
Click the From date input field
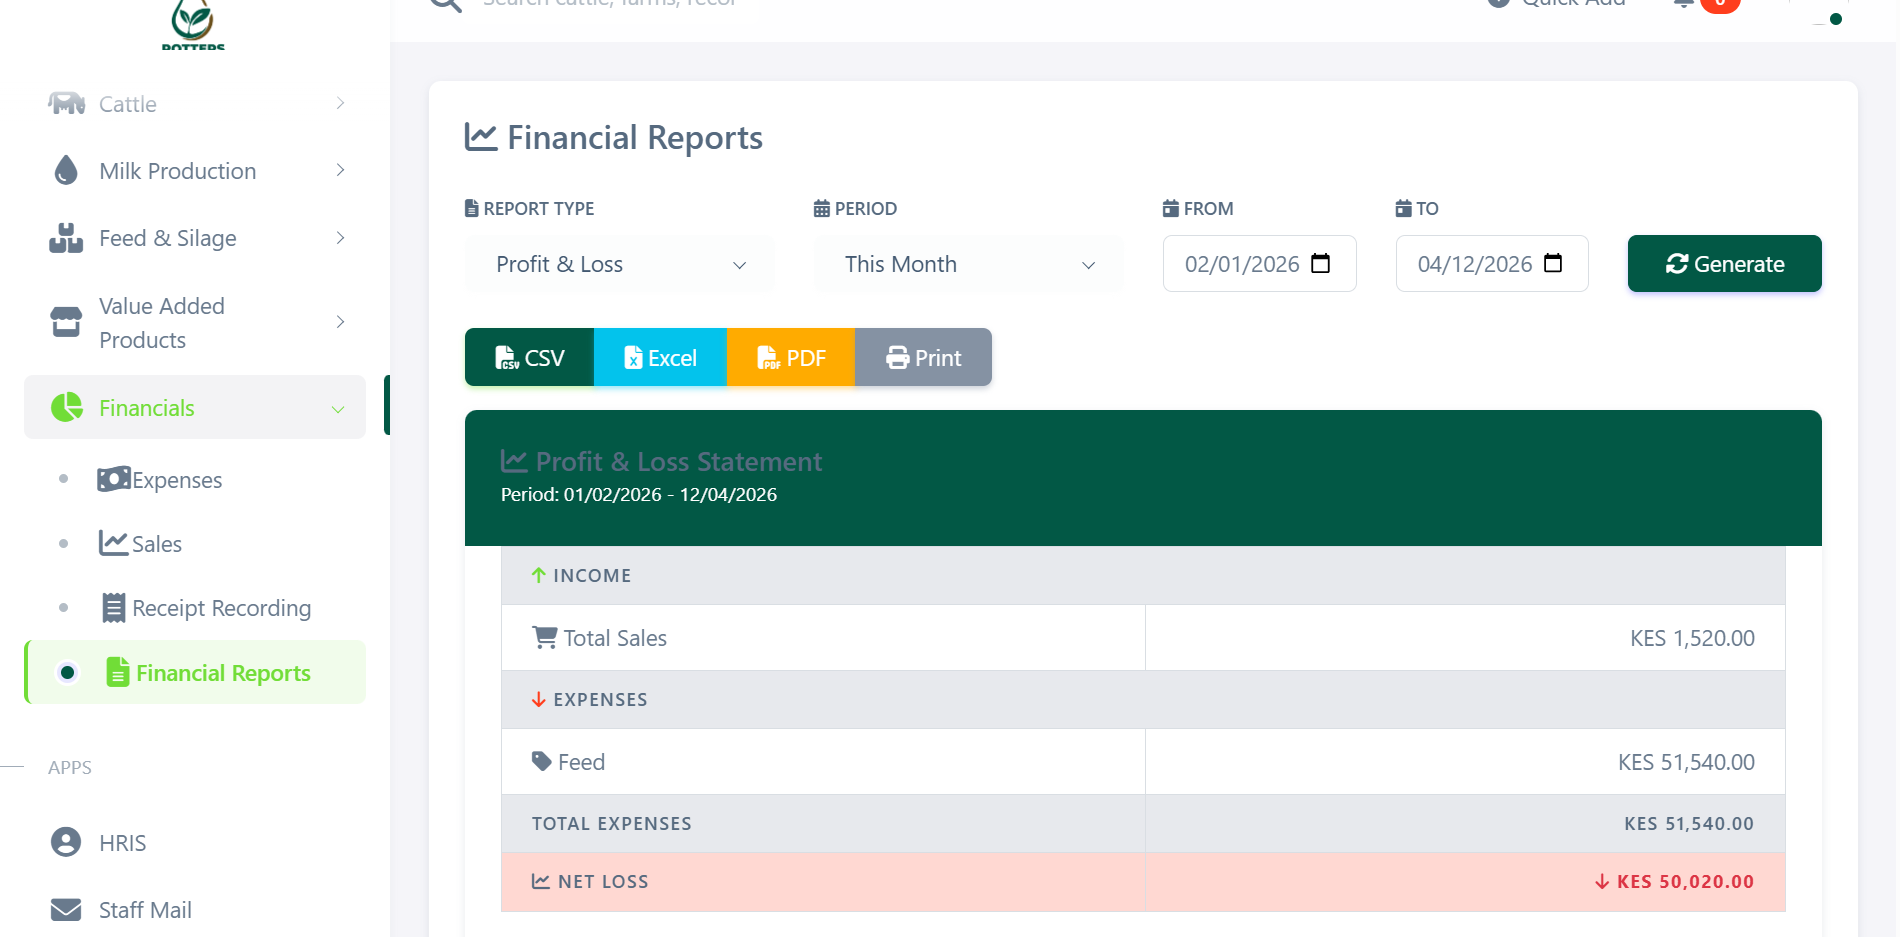(1240, 264)
